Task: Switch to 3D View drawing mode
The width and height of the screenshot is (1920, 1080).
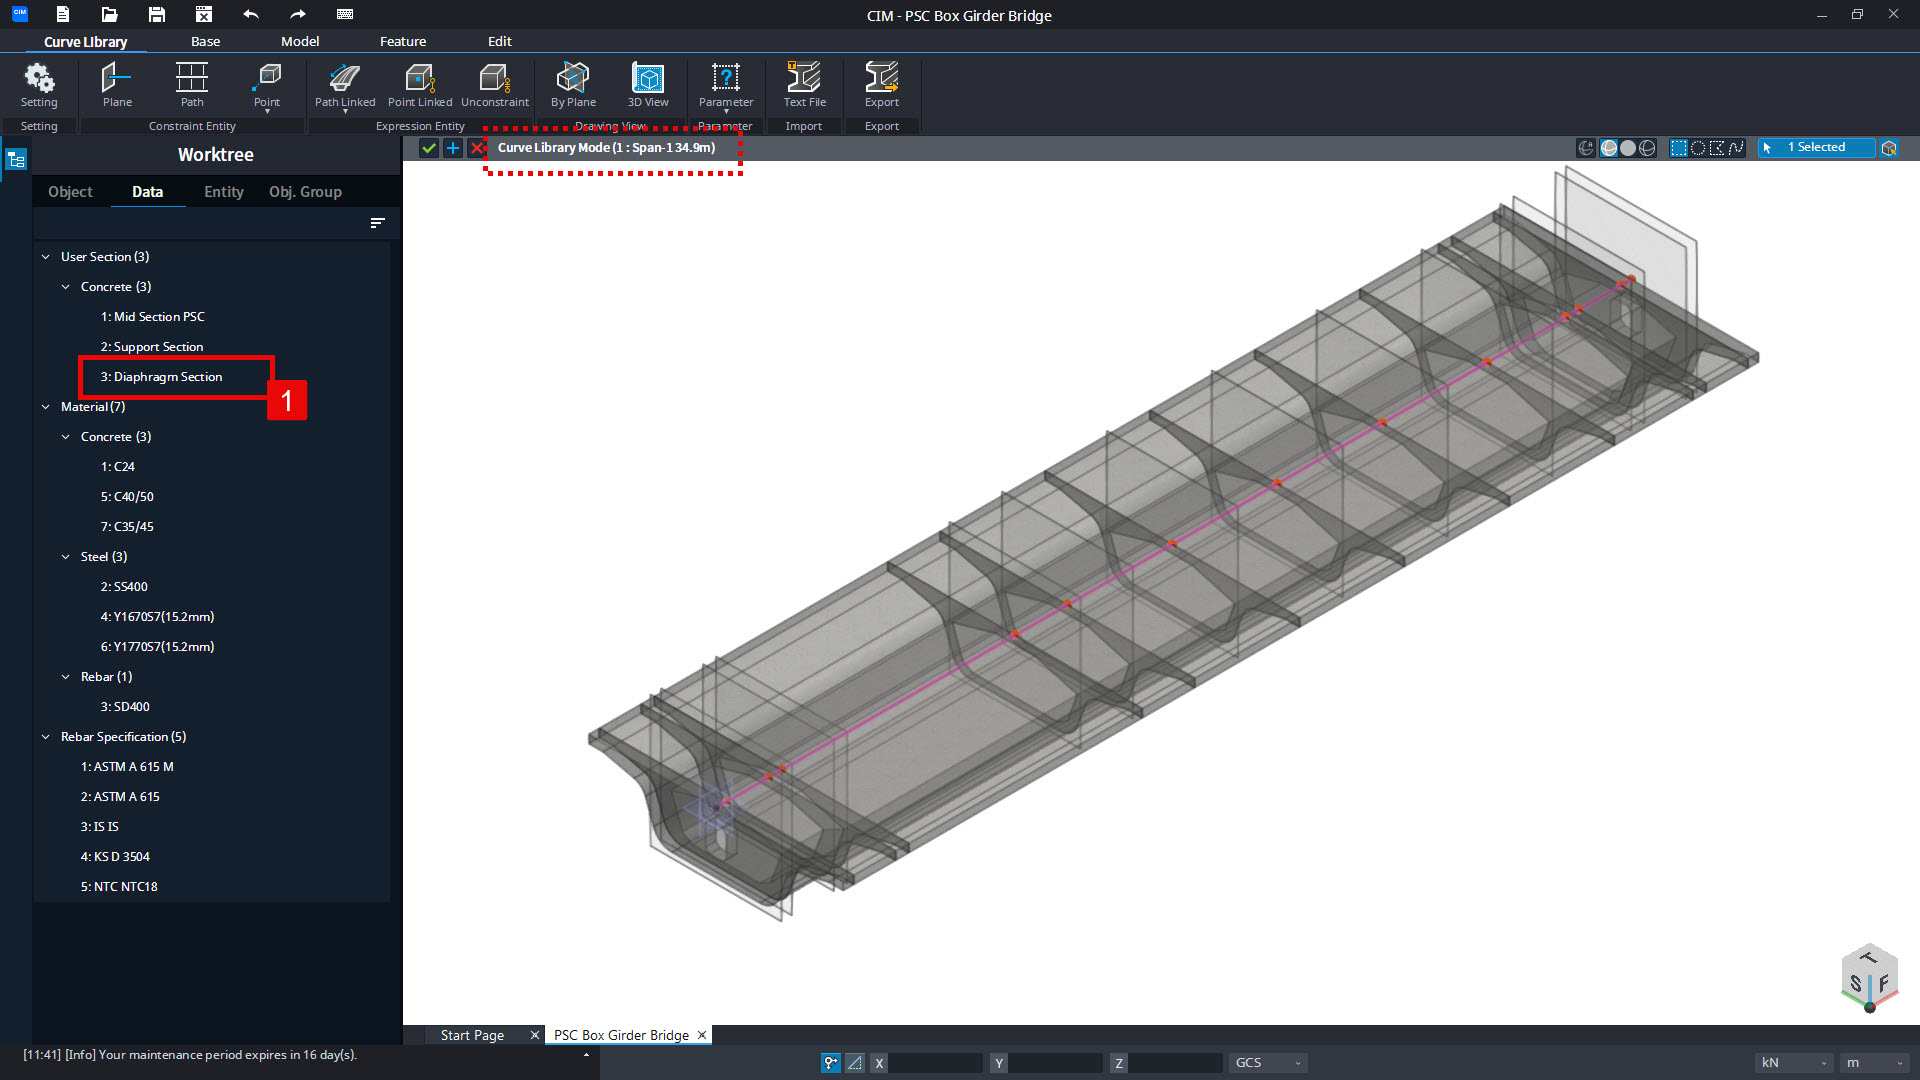Action: (x=648, y=85)
